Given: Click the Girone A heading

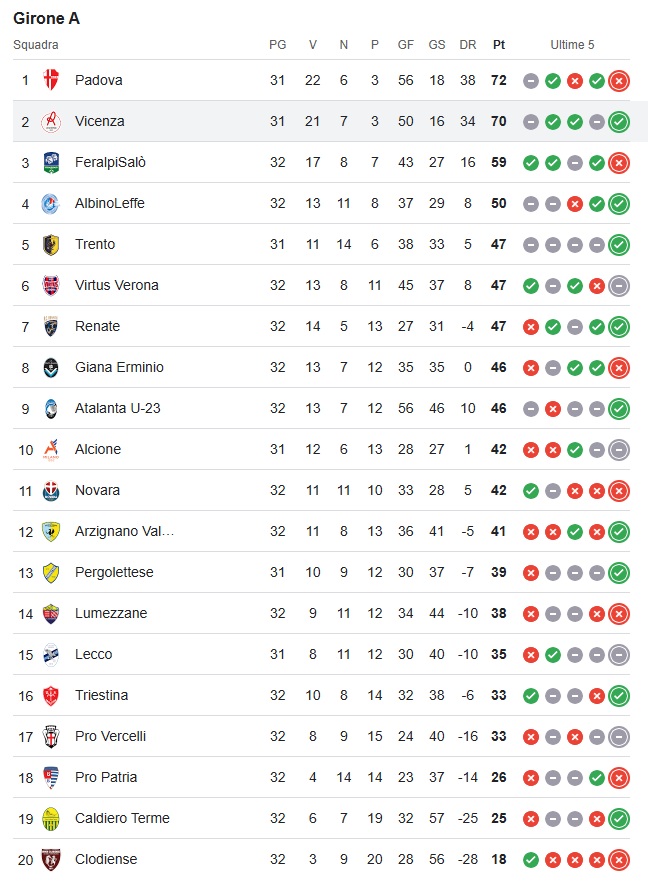Looking at the screenshot, I should coord(46,19).
